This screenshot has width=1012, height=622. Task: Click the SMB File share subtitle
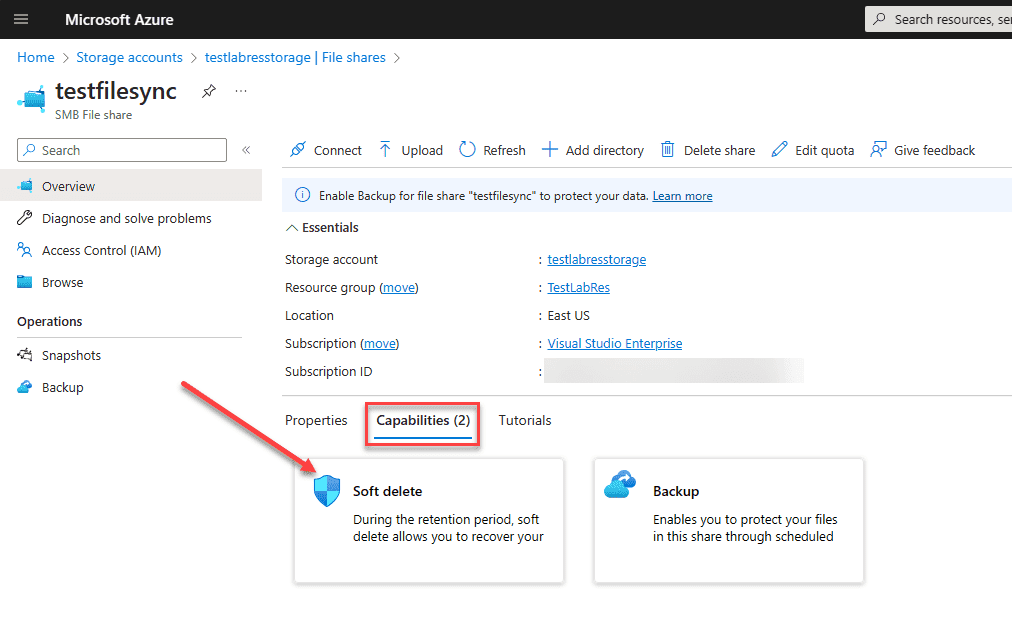pyautogui.click(x=94, y=115)
